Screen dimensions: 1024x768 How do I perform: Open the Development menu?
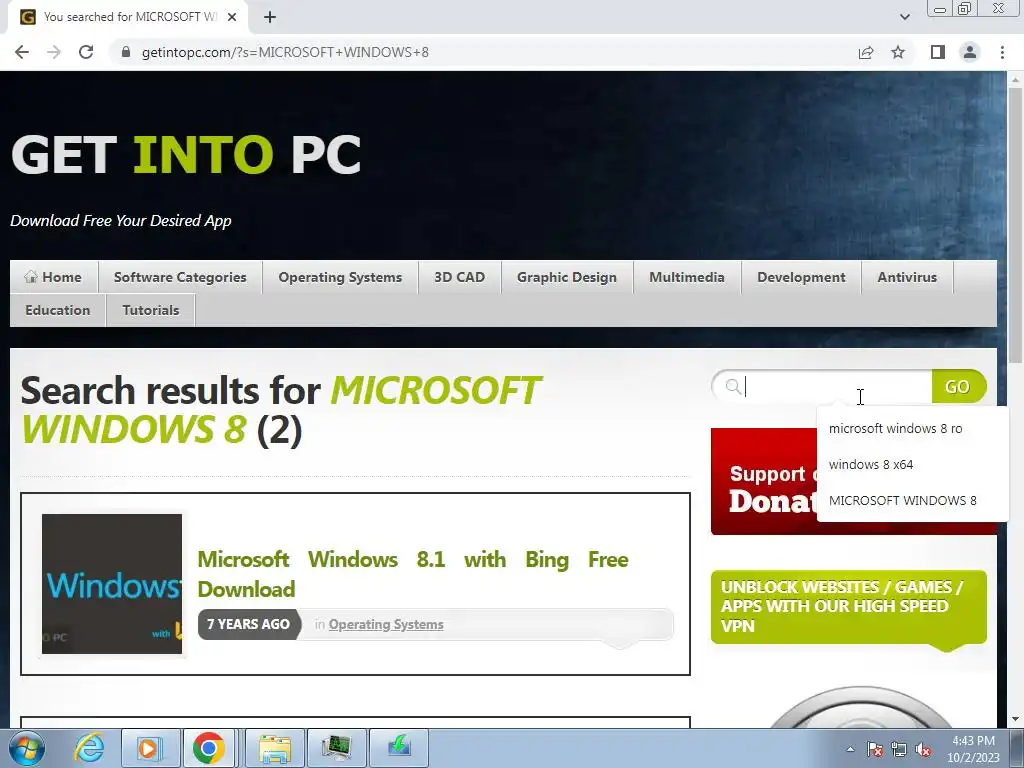click(x=801, y=277)
